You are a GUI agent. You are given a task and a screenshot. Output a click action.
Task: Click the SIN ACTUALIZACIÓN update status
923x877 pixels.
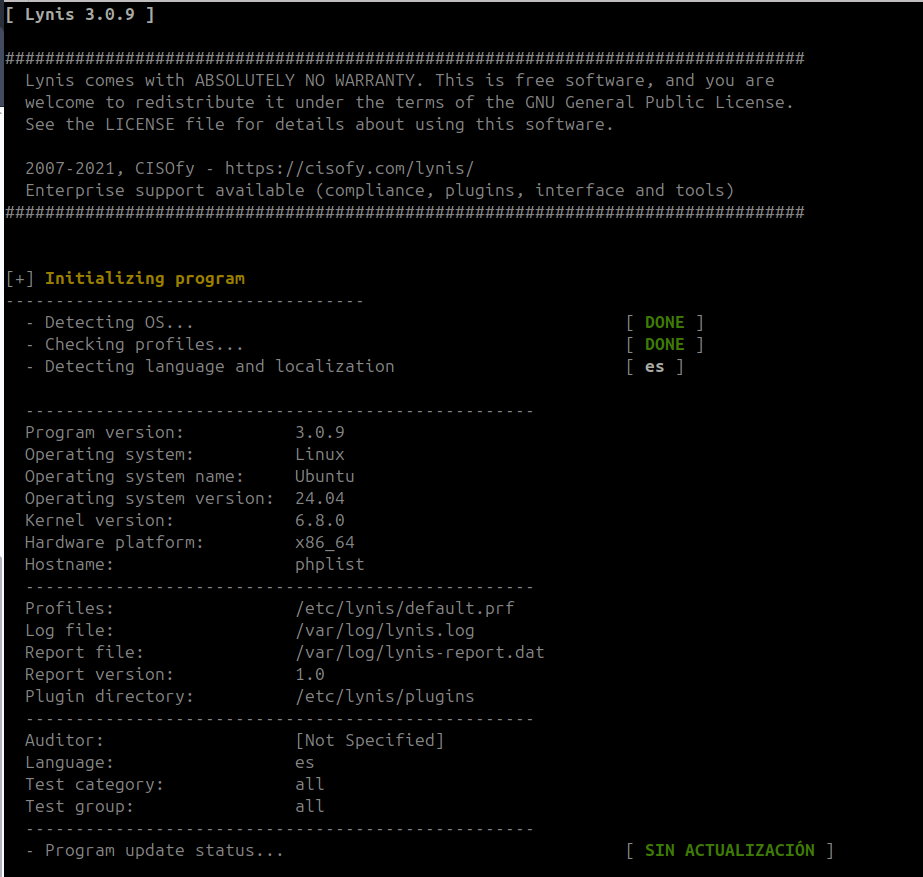tap(729, 851)
